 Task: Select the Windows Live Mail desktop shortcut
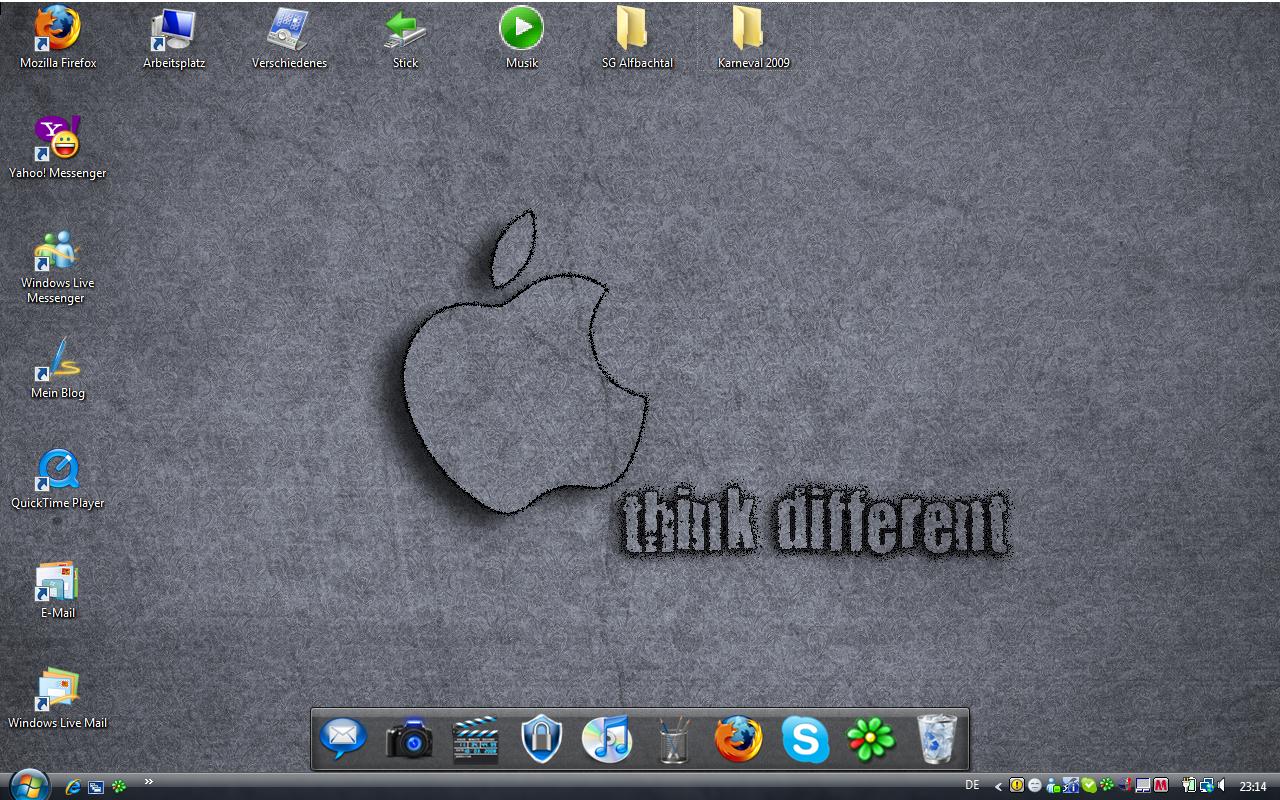[x=58, y=699]
